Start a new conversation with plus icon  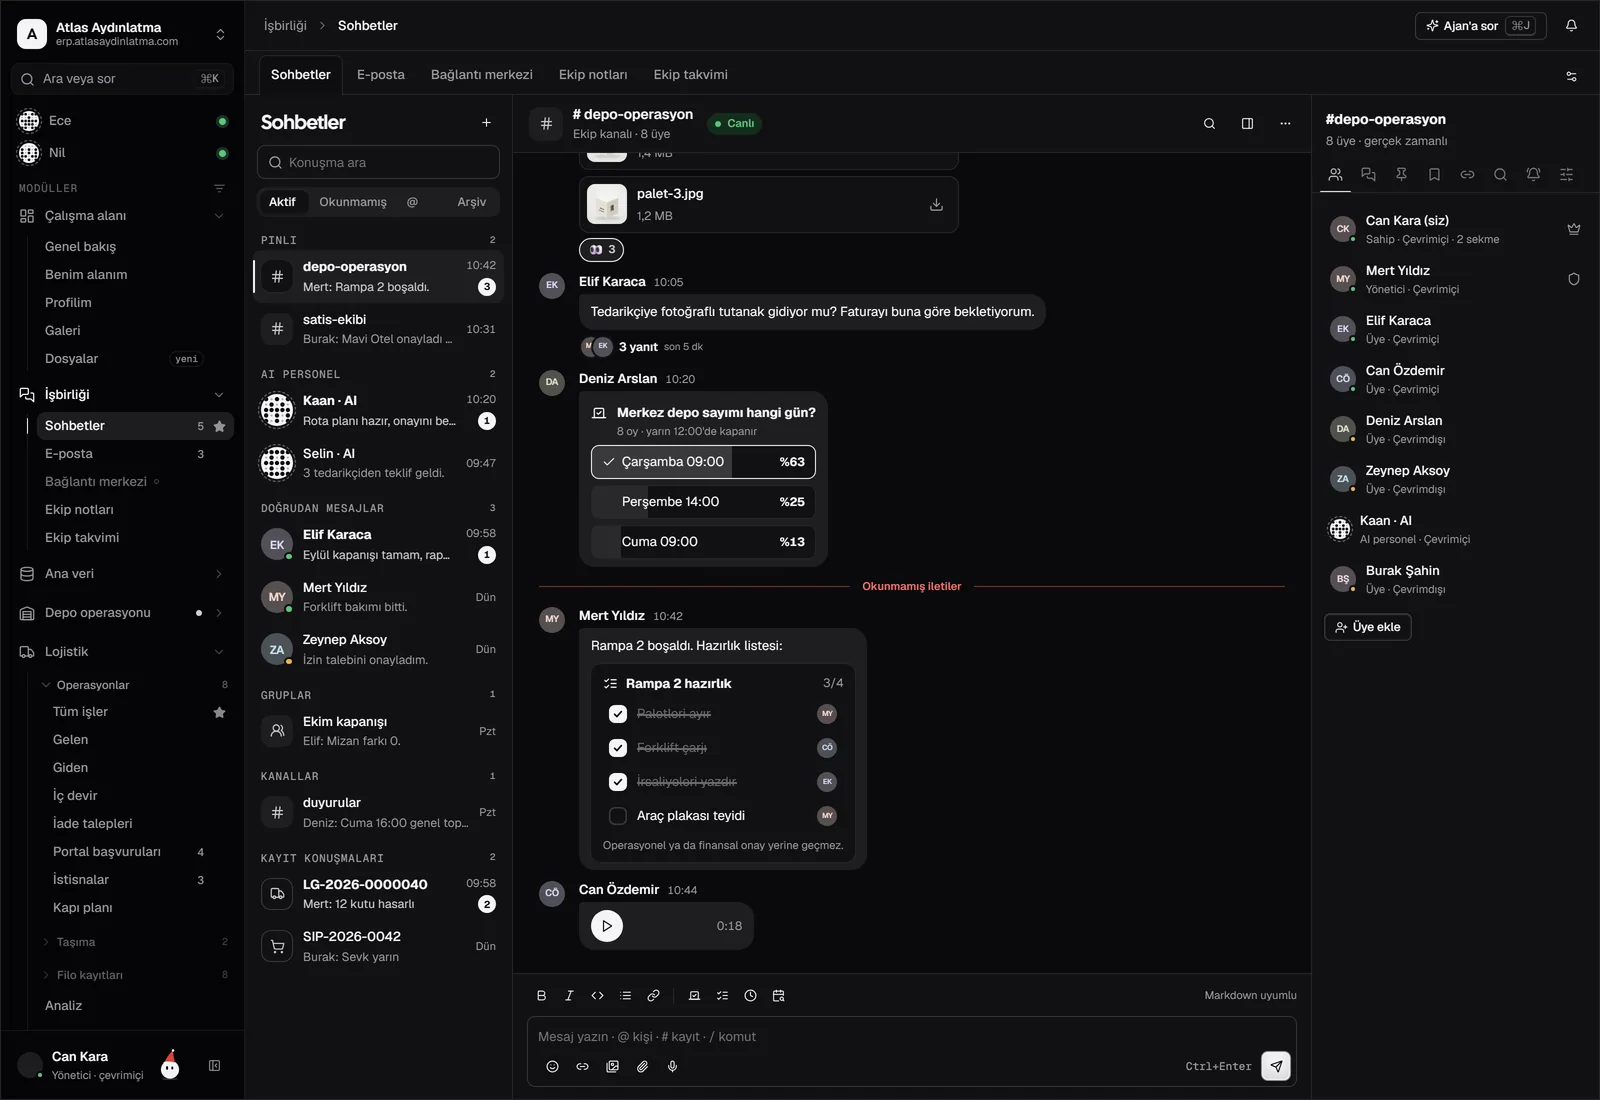tap(486, 123)
